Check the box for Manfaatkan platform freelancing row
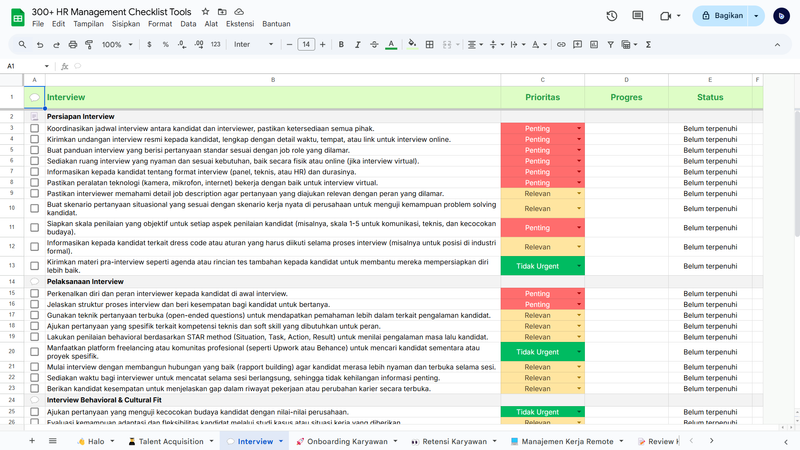This screenshot has width=800, height=450. coord(35,352)
